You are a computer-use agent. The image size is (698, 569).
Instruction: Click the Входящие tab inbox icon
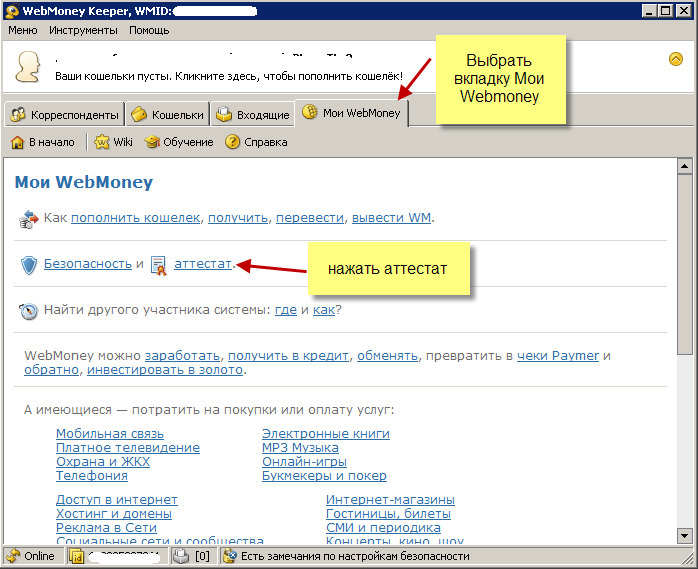(224, 114)
